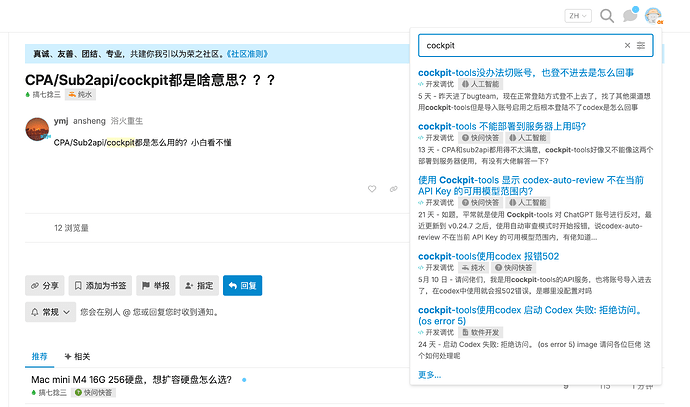Open the 常规 notification level dropdown

[x=50, y=312]
